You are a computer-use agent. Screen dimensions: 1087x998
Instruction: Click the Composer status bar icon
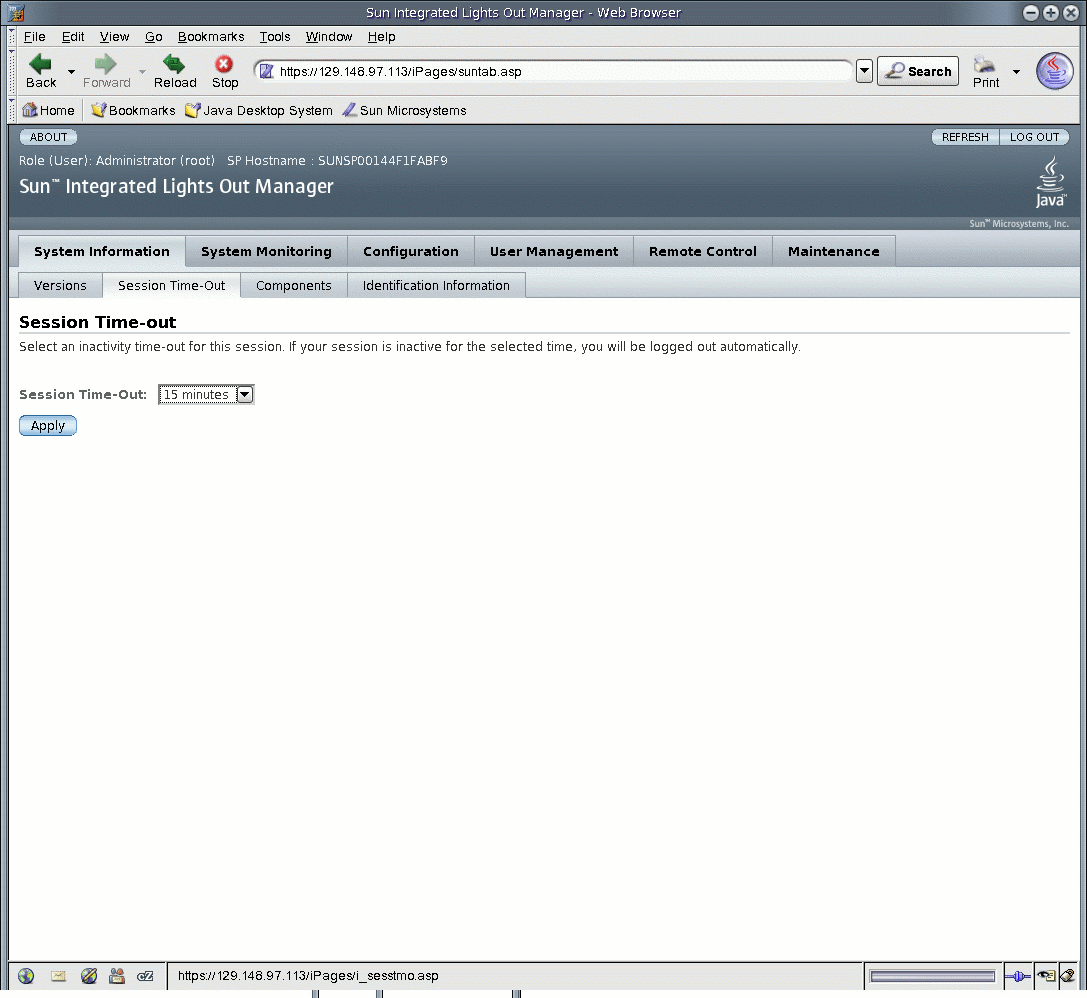coord(89,976)
